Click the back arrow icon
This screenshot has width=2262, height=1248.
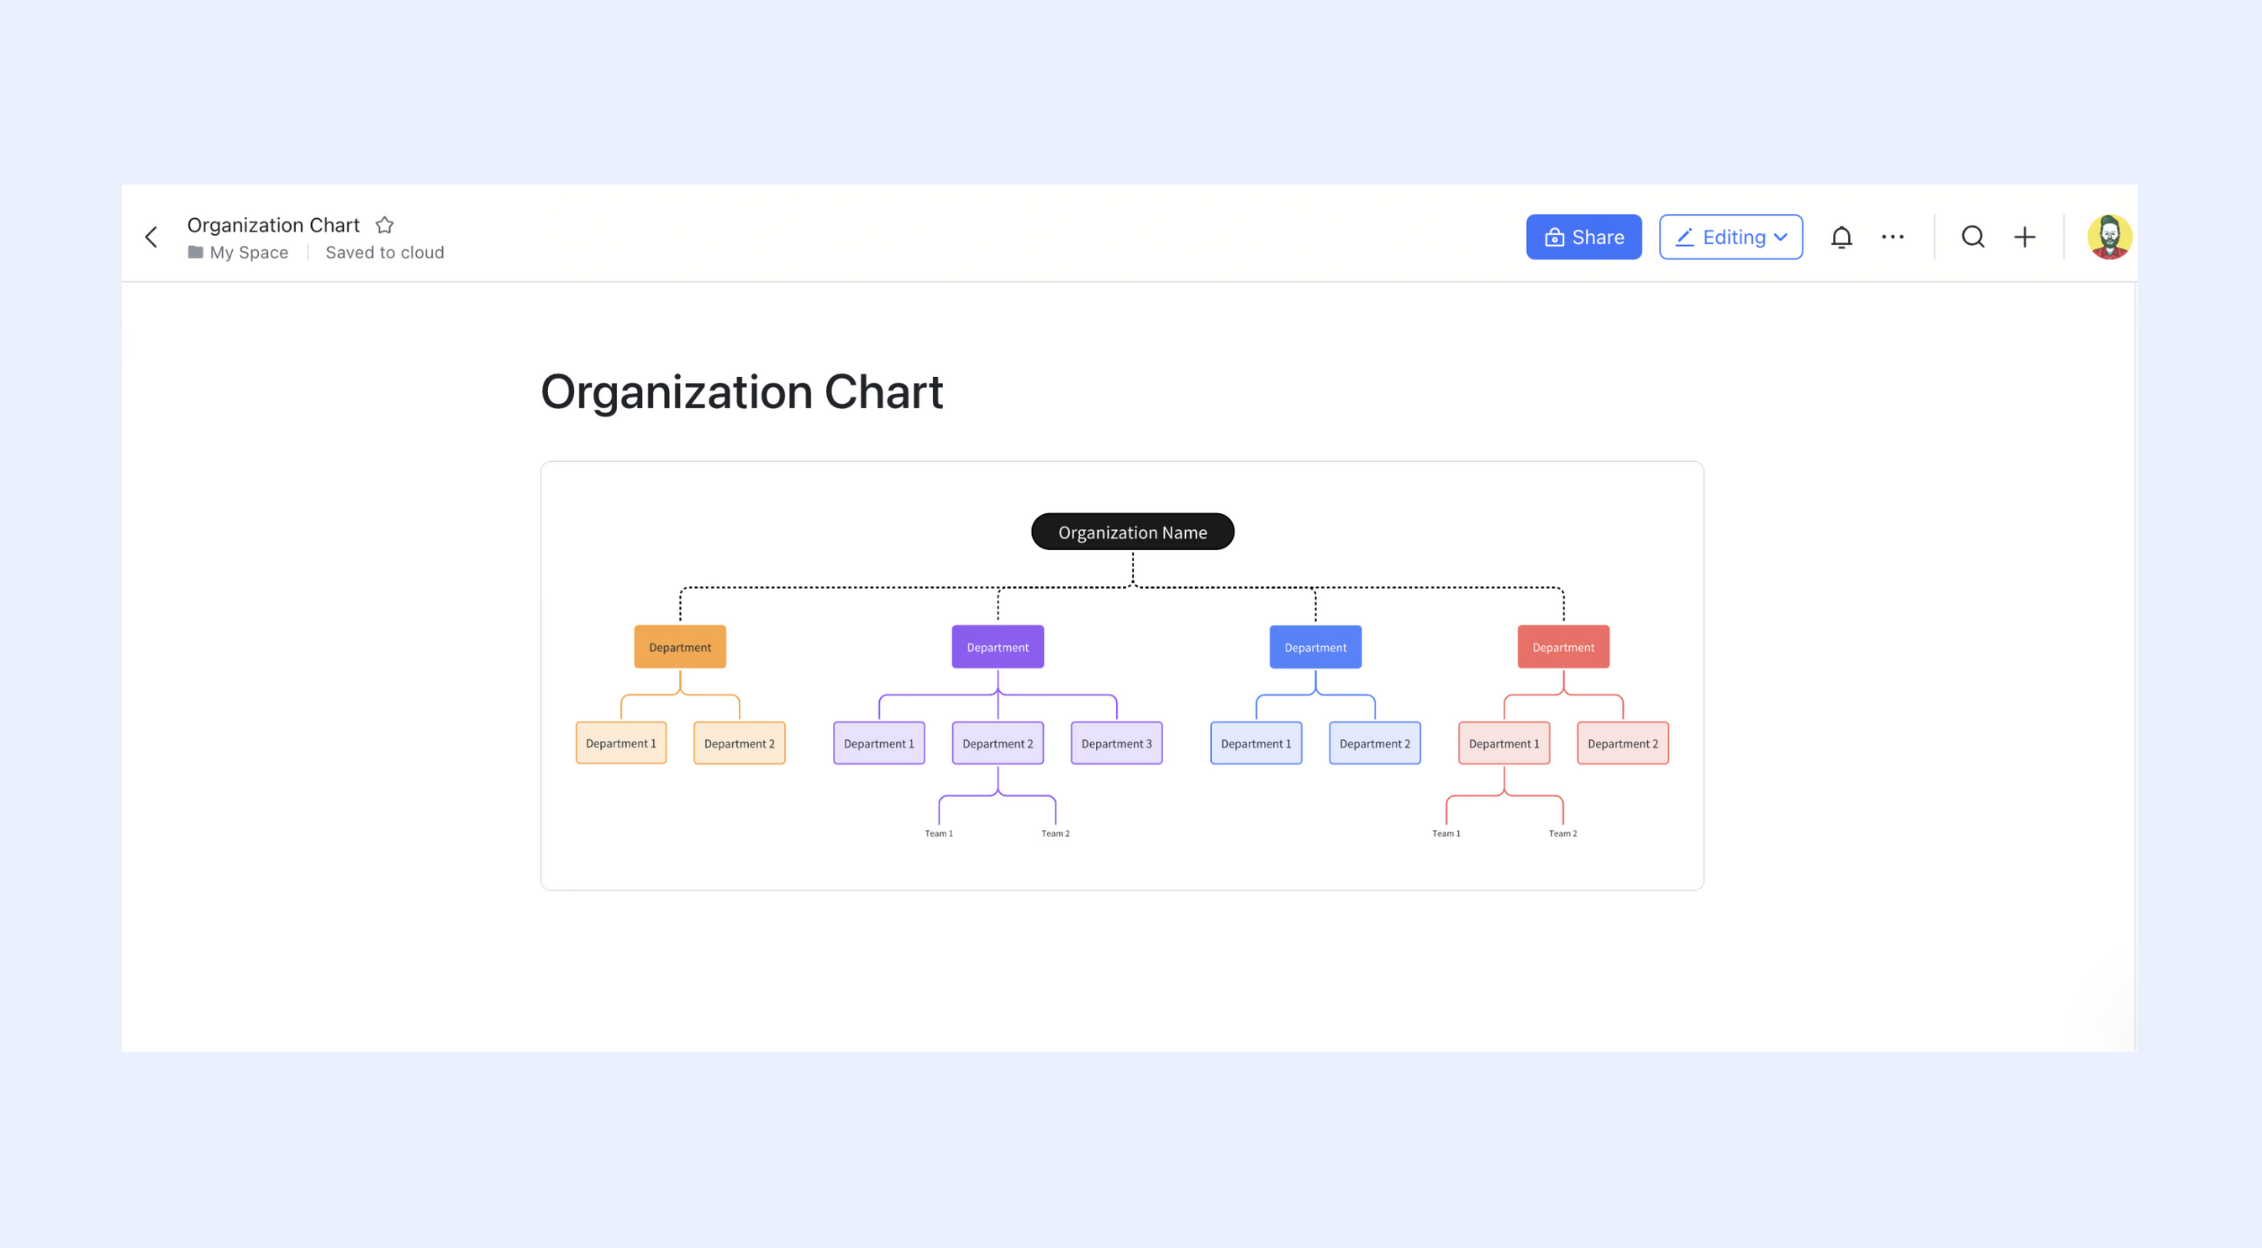(151, 237)
